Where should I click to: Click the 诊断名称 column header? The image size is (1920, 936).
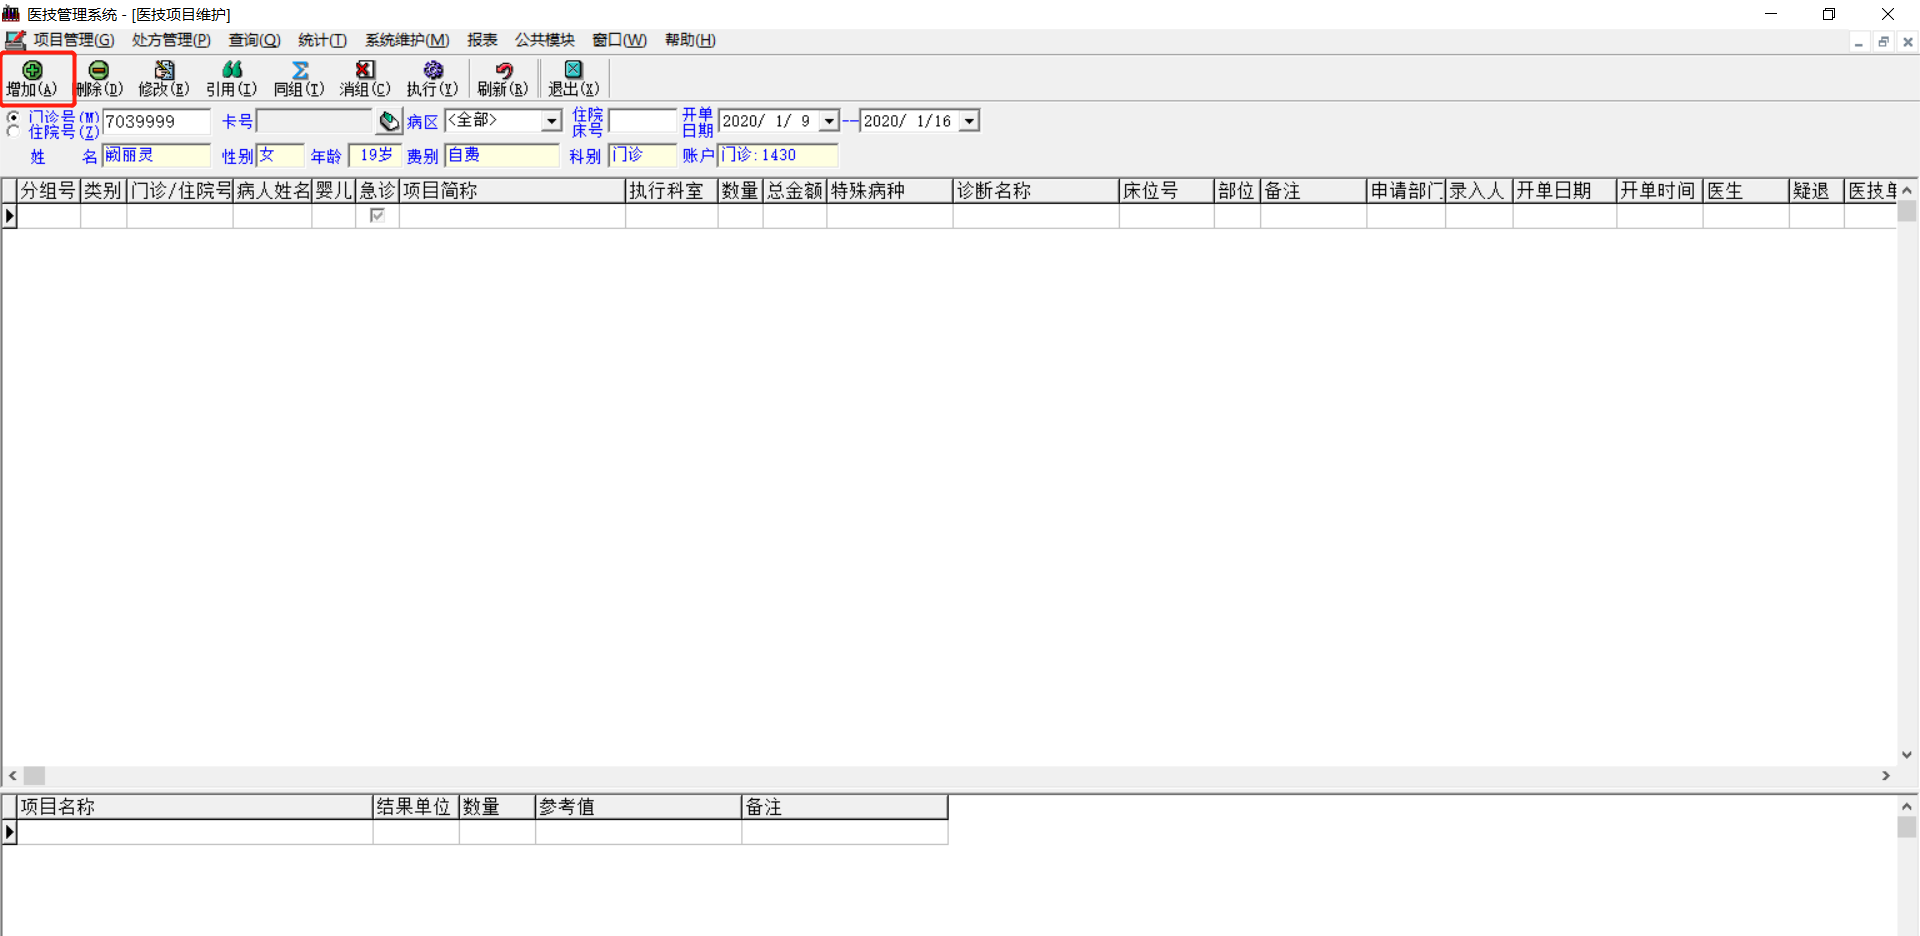click(1036, 191)
